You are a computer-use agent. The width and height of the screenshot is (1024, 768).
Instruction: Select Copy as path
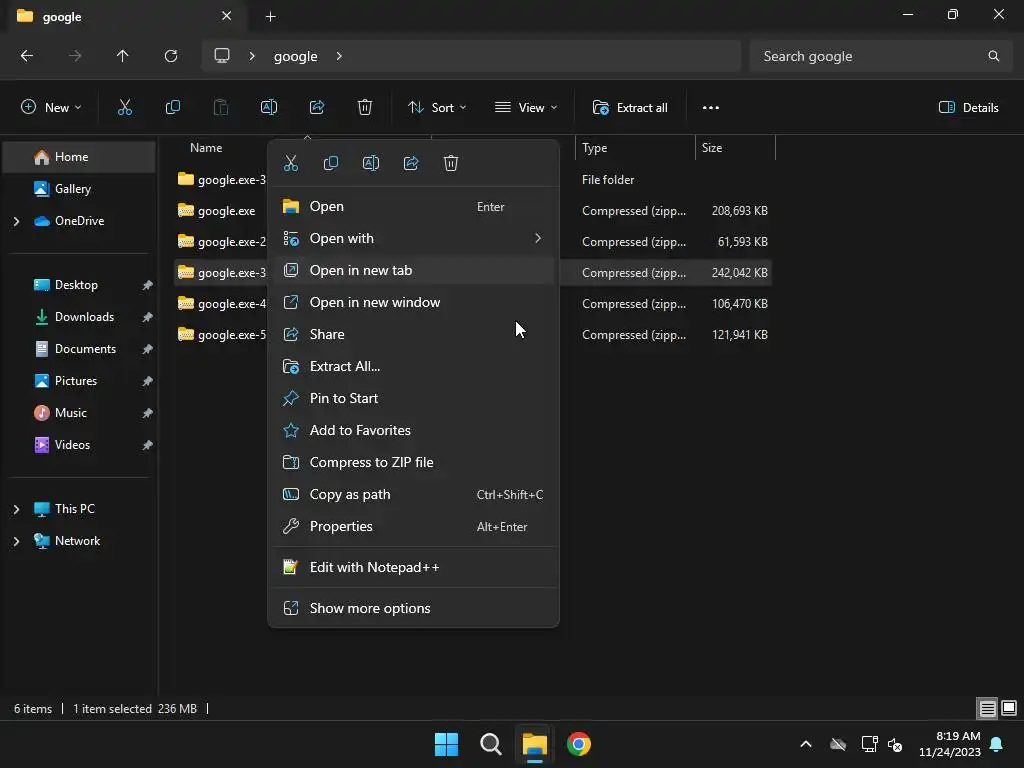coord(413,494)
